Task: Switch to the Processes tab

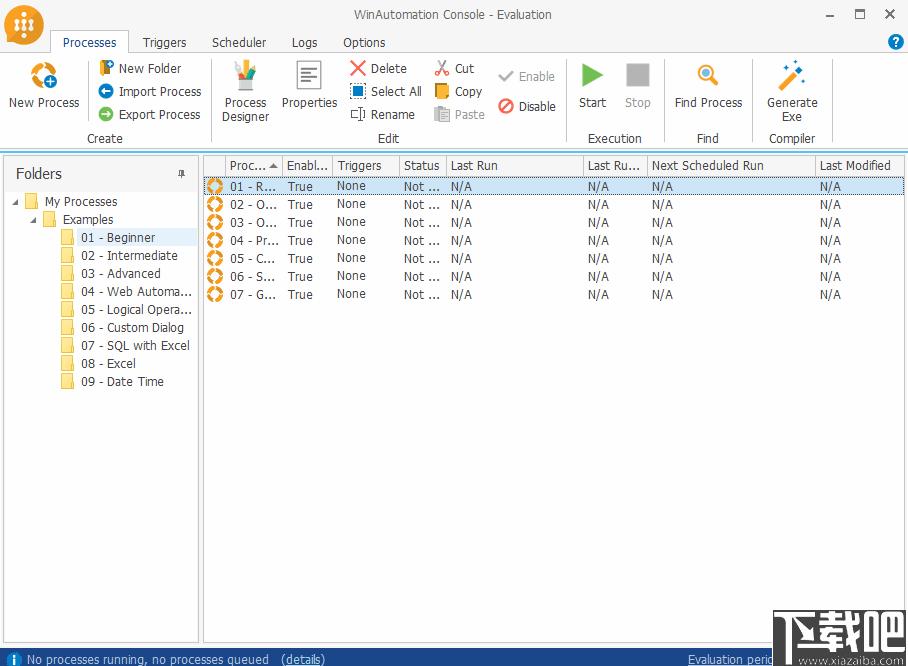Action: point(89,42)
